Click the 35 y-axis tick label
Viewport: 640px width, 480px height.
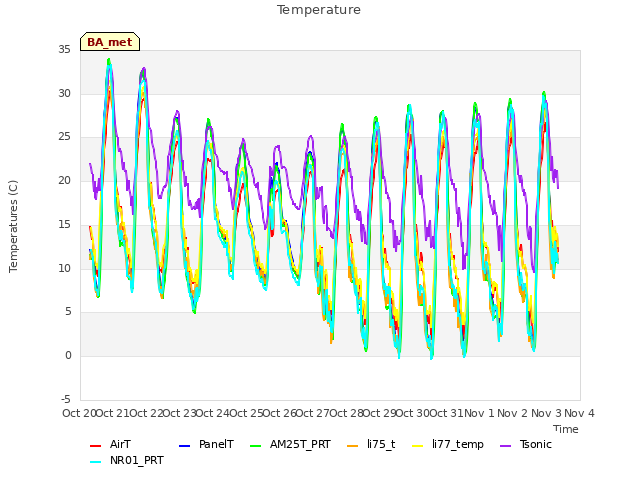(64, 49)
